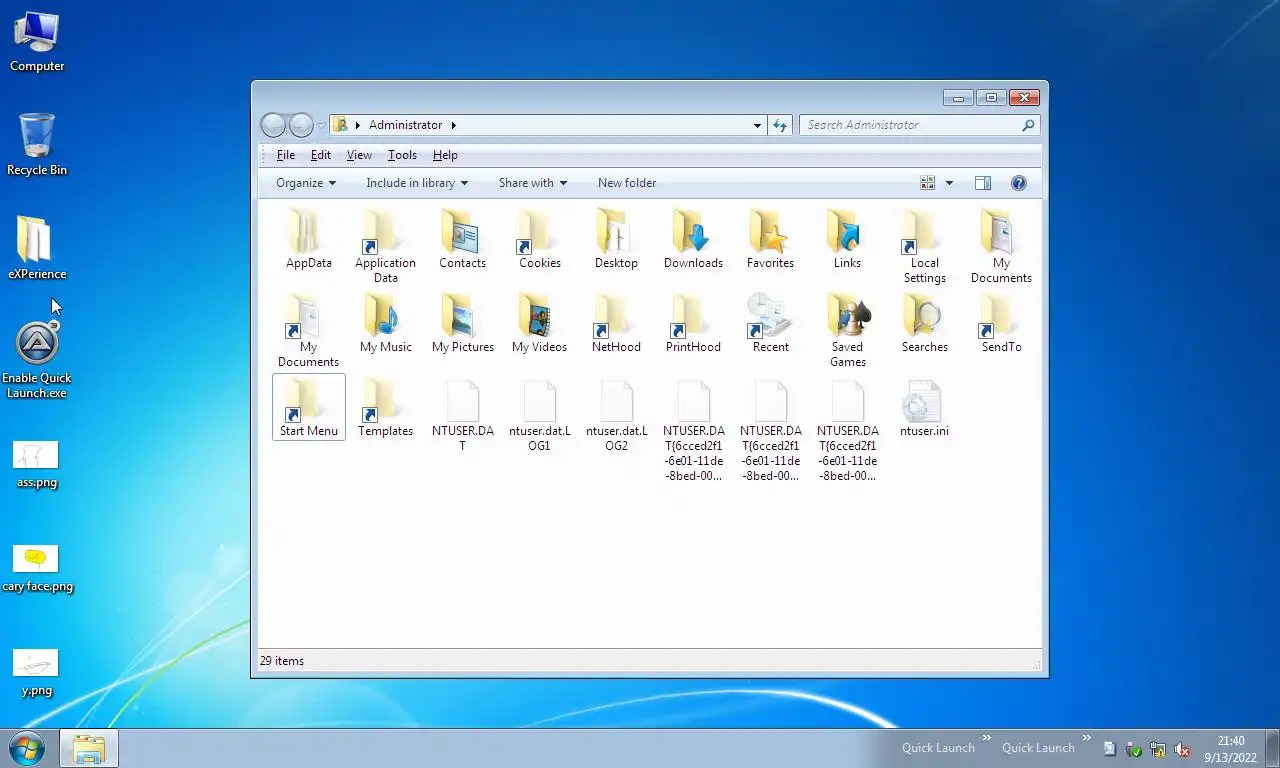Expand the Include in library dropdown
The width and height of the screenshot is (1280, 768).
(x=417, y=183)
